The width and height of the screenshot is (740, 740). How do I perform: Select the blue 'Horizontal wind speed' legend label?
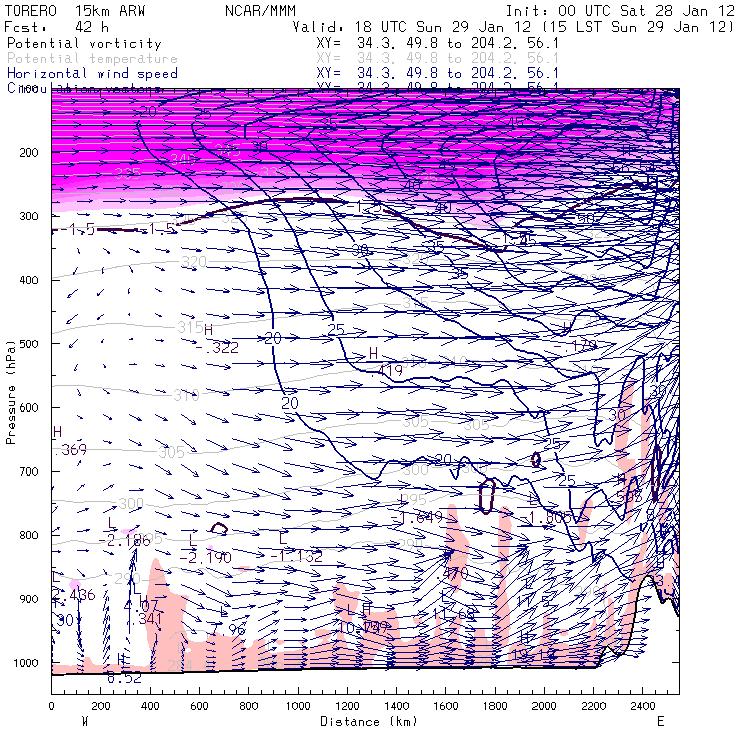pyautogui.click(x=92, y=74)
